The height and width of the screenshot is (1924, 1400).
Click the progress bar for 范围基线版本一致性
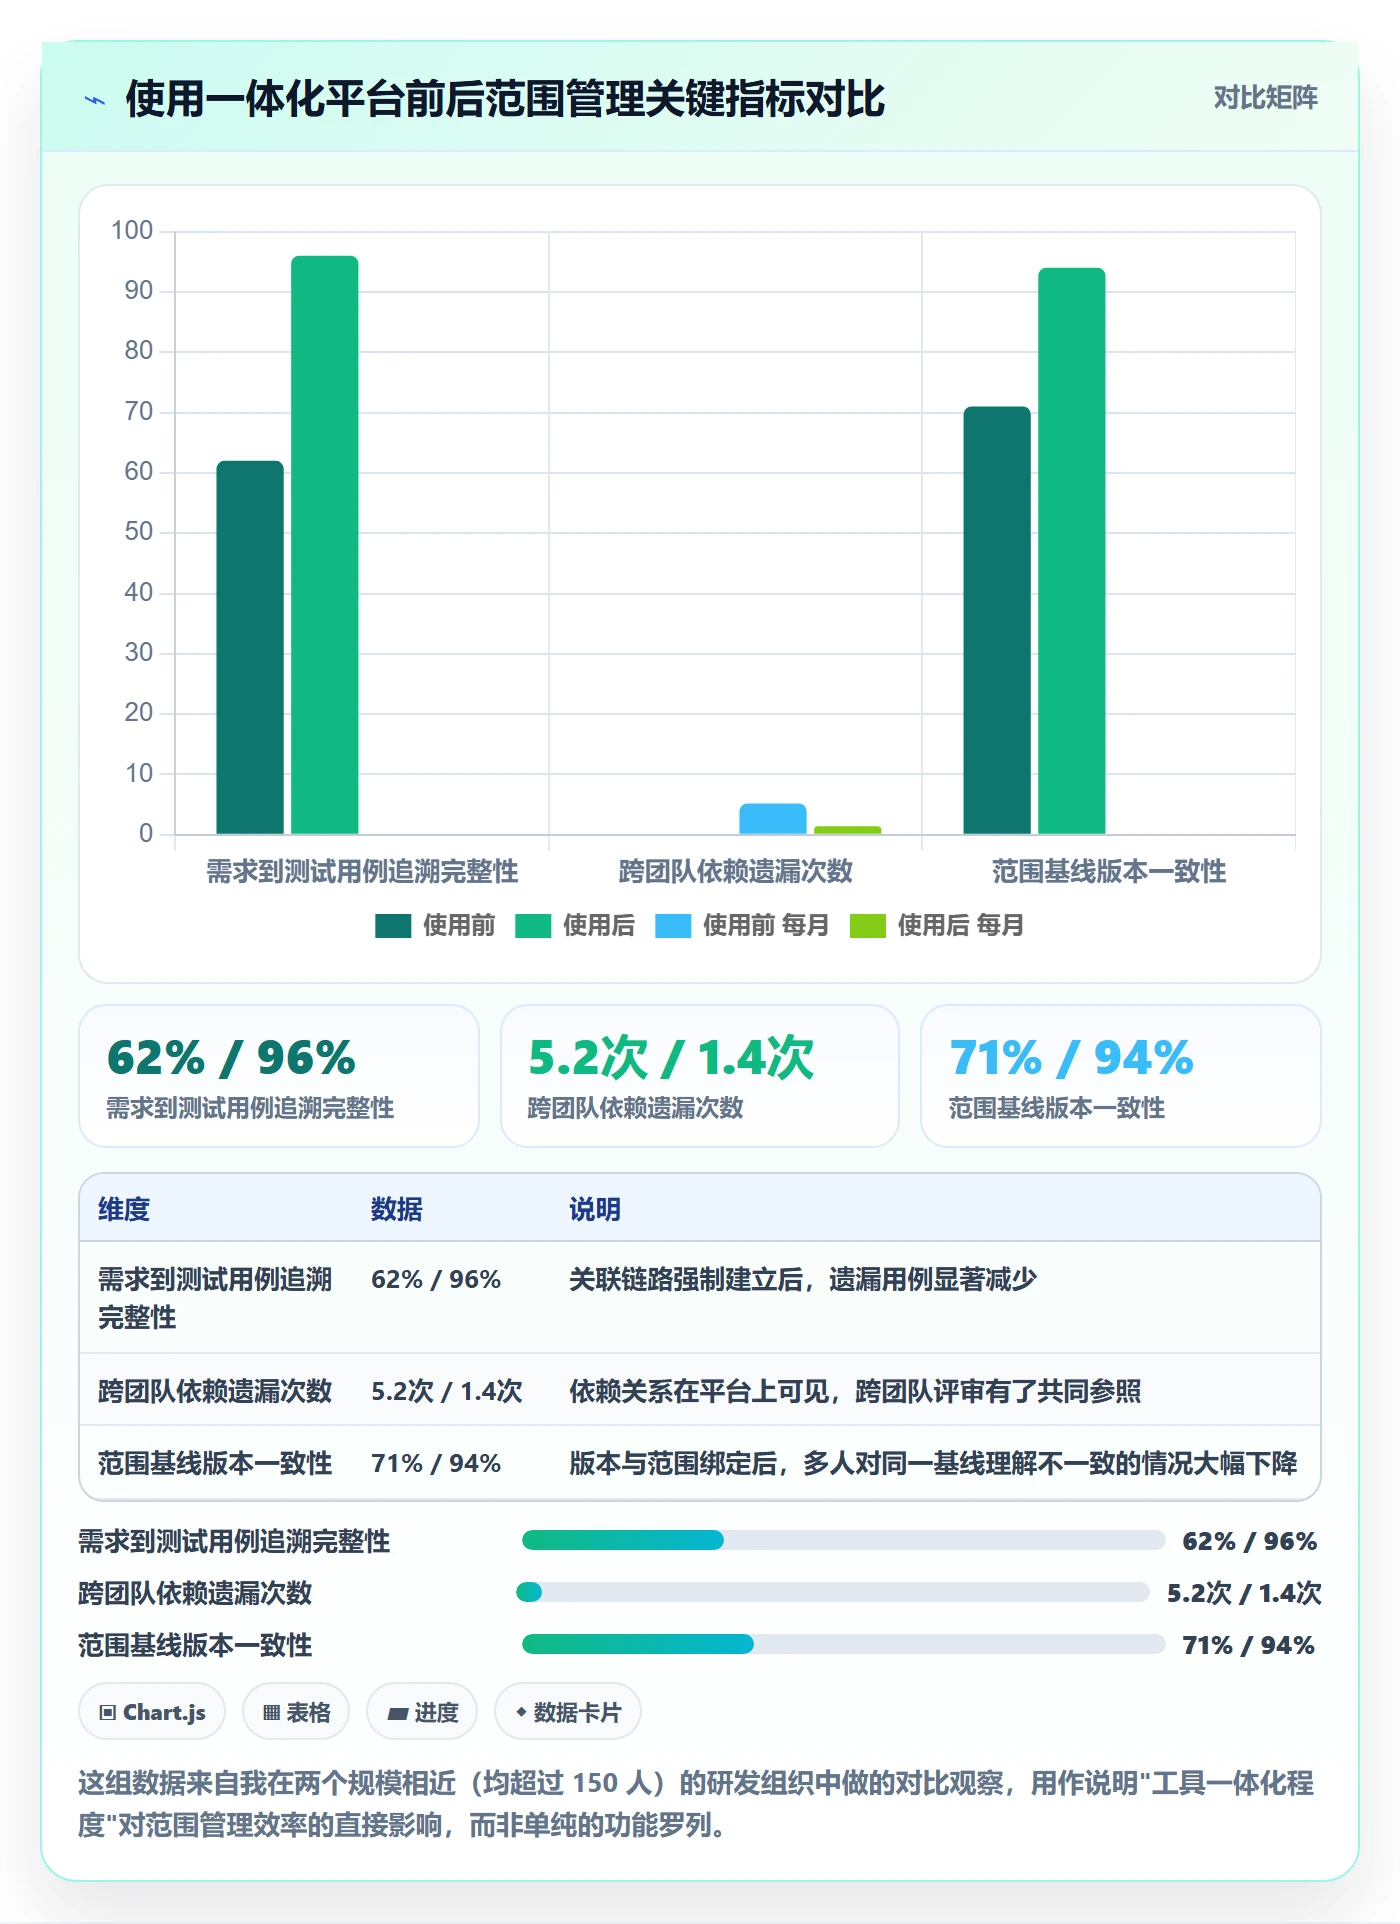[843, 1644]
